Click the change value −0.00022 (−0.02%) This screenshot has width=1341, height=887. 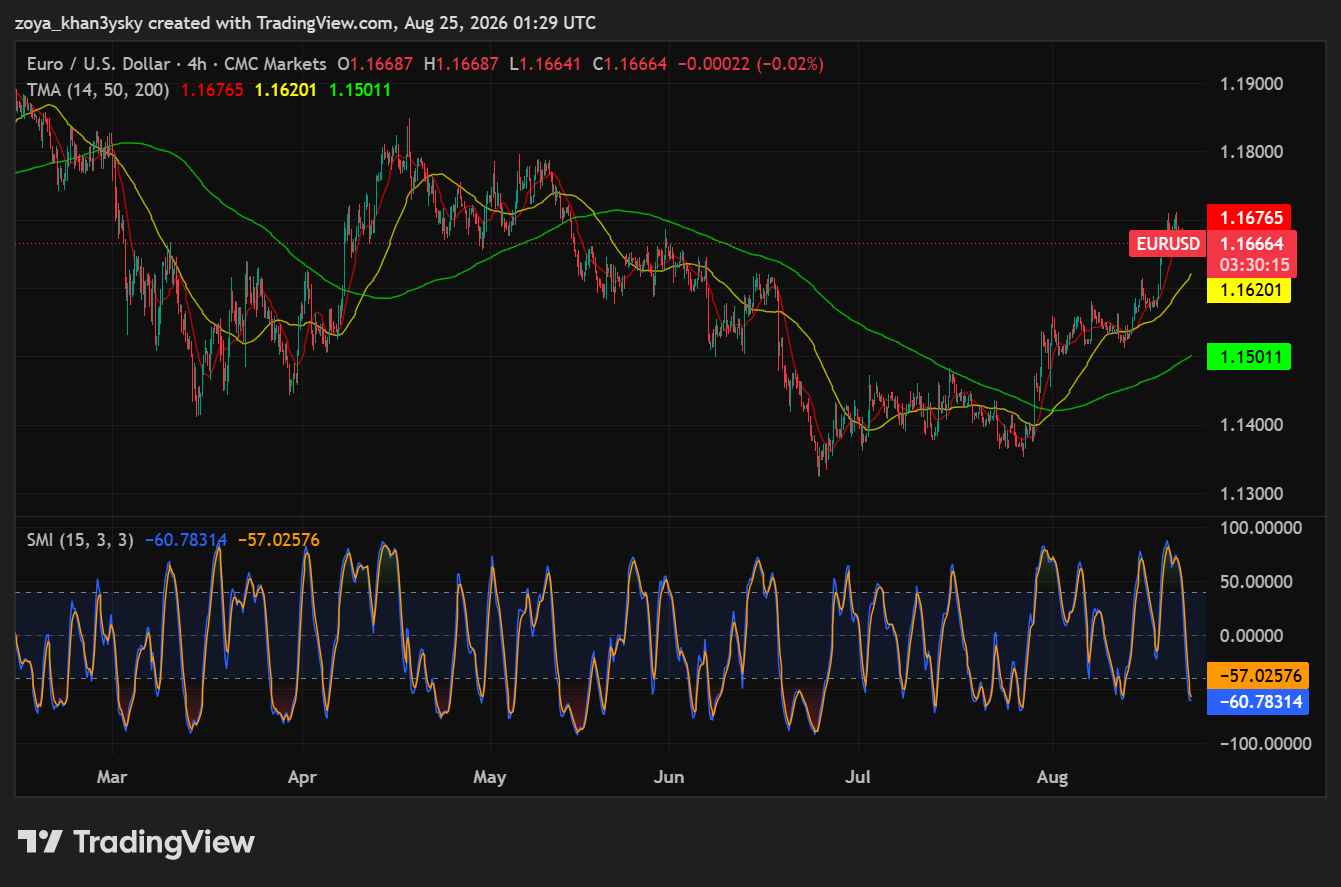tap(751, 64)
